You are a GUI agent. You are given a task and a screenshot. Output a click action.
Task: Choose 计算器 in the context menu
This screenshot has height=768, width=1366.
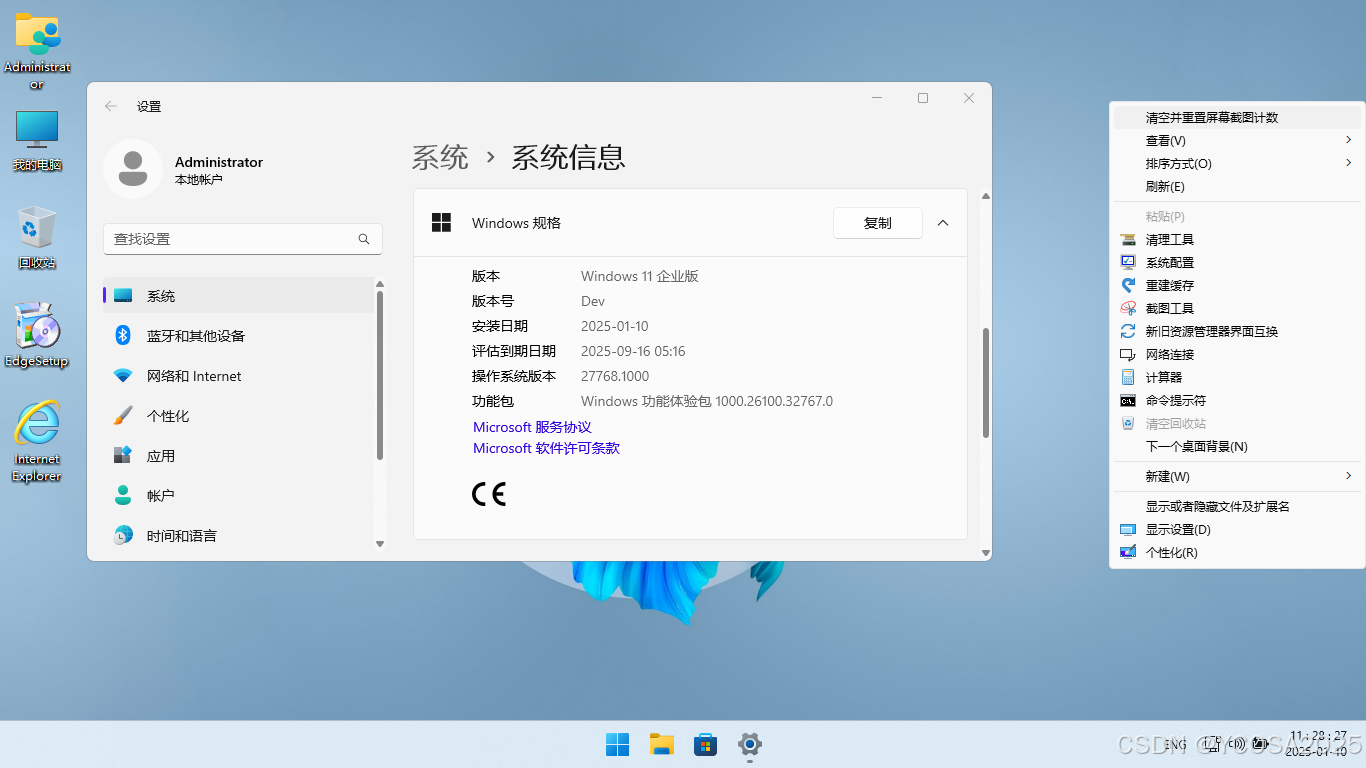coord(1237,377)
